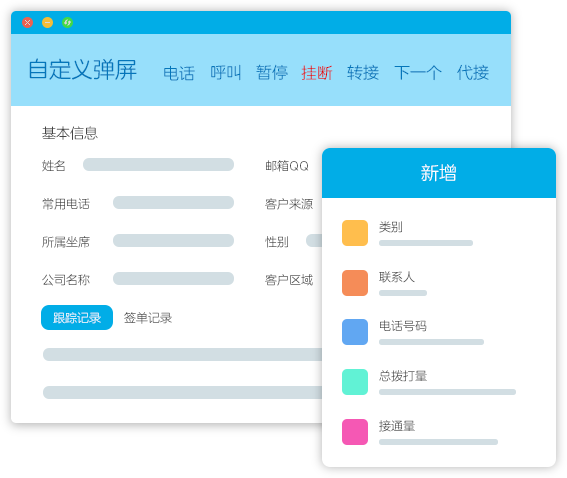Click the 新增 panel header

[439, 173]
